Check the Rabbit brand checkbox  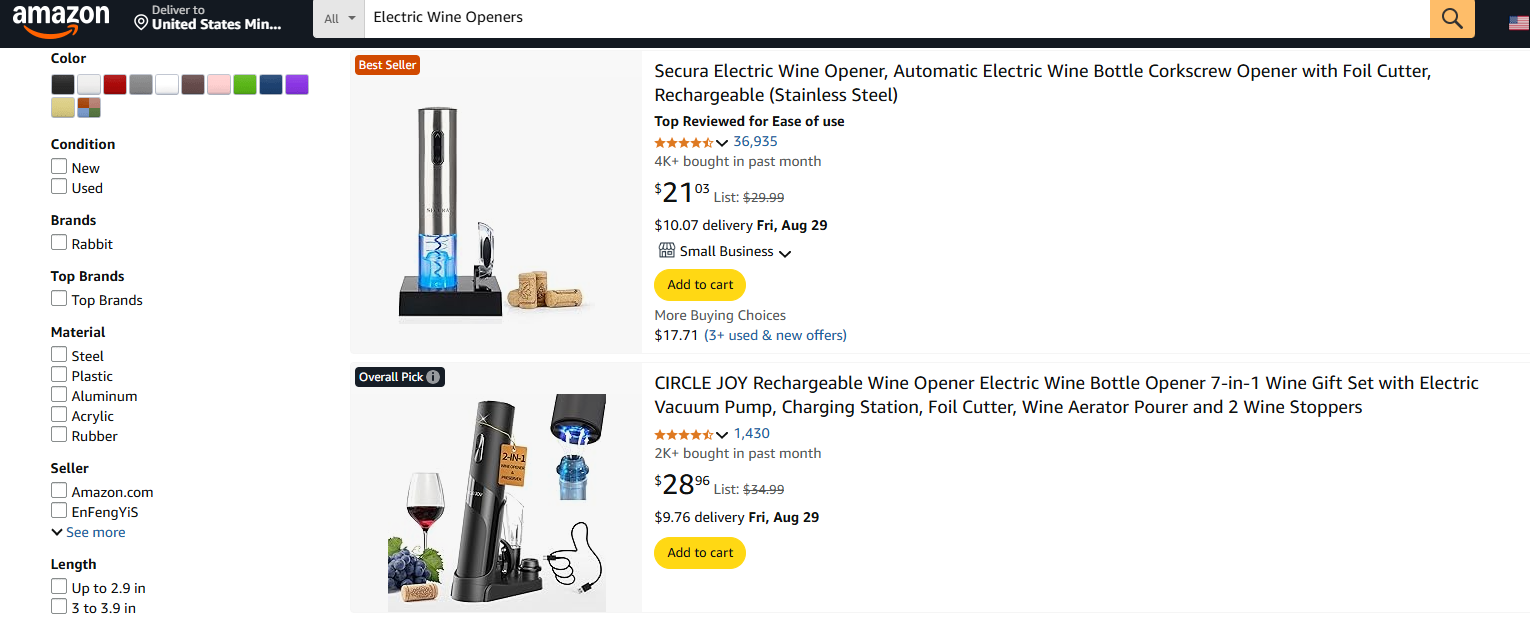[59, 242]
